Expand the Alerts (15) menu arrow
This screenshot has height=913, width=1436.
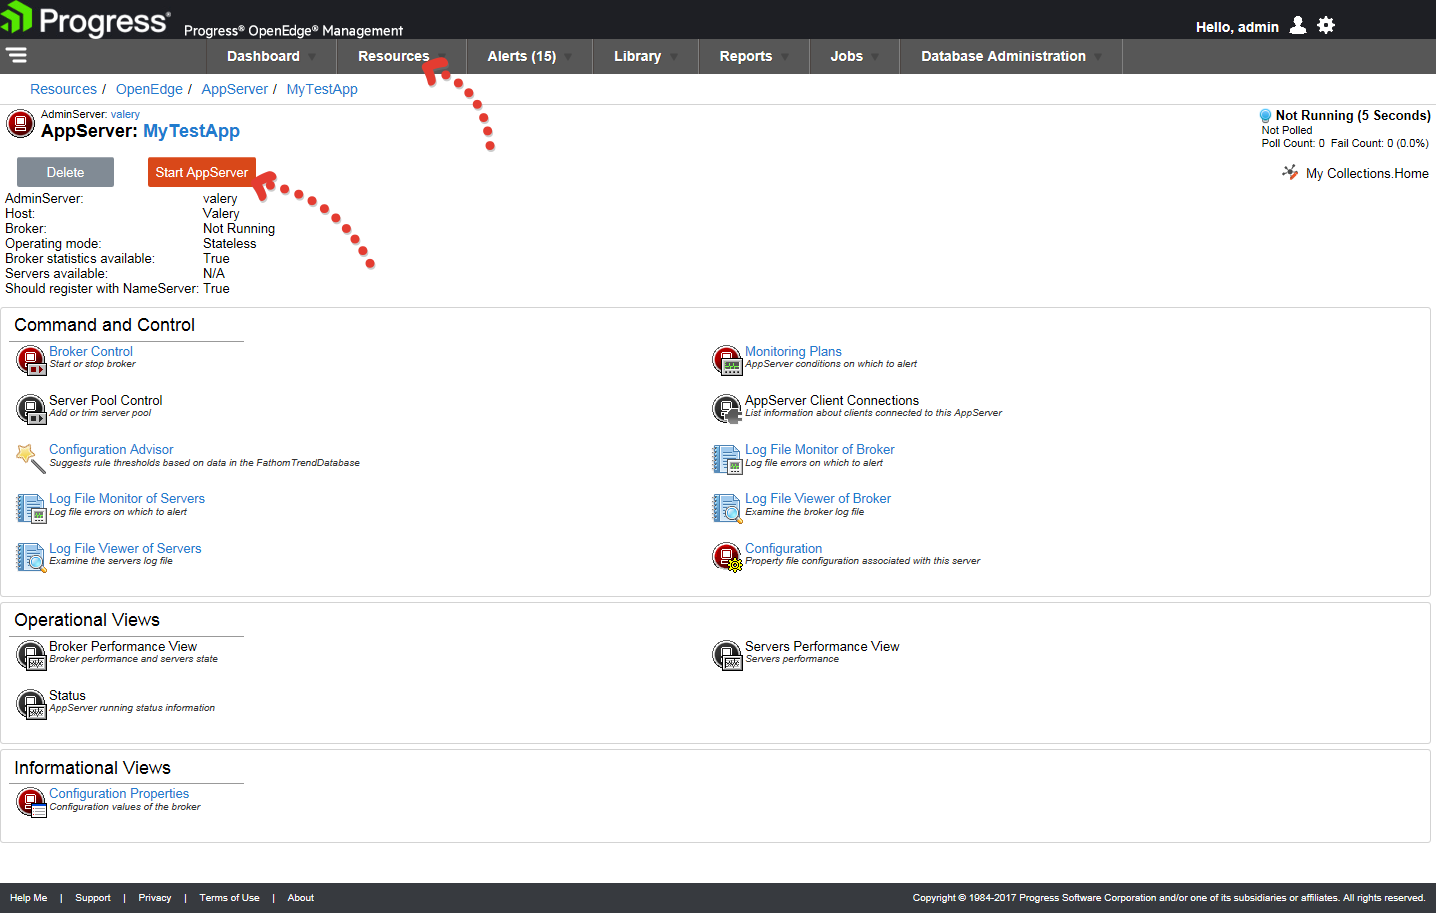[x=568, y=57]
